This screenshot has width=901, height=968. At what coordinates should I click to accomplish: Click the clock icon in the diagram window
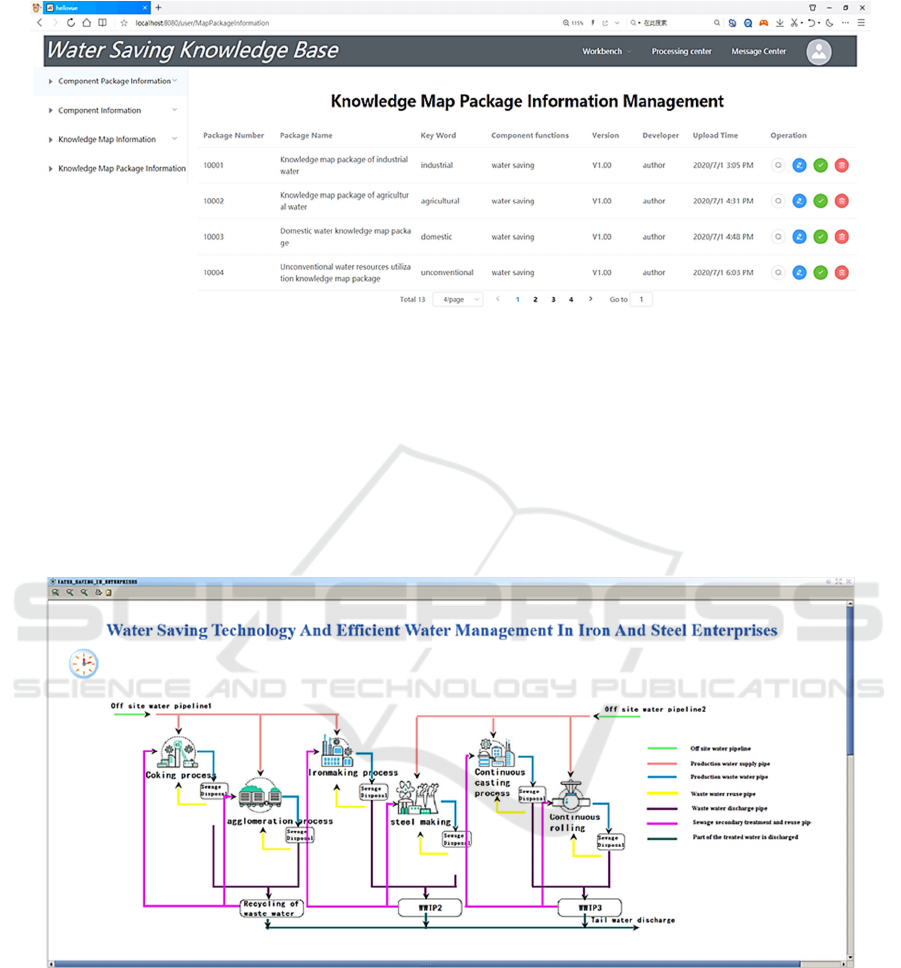(x=84, y=663)
